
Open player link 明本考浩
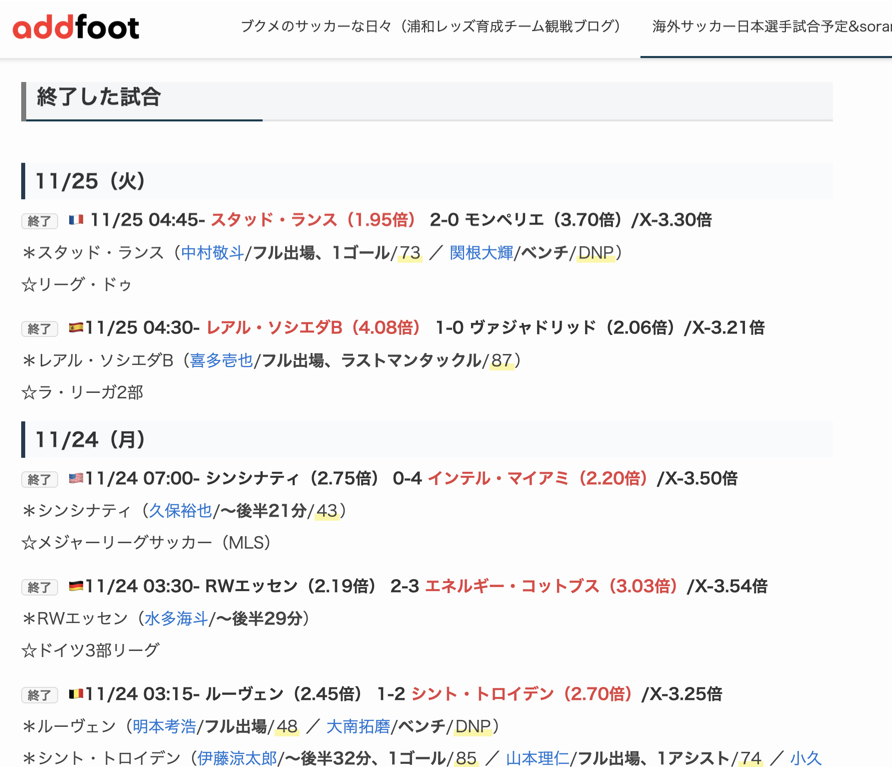164,727
